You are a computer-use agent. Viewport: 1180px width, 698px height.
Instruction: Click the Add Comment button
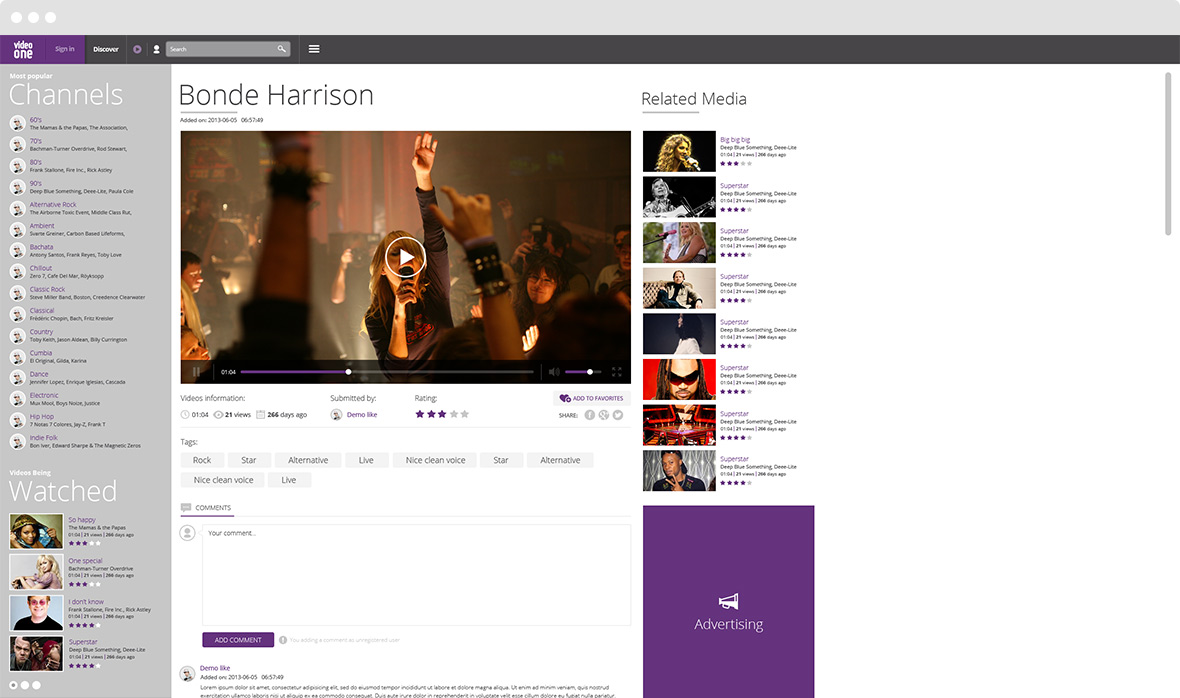[x=238, y=640]
